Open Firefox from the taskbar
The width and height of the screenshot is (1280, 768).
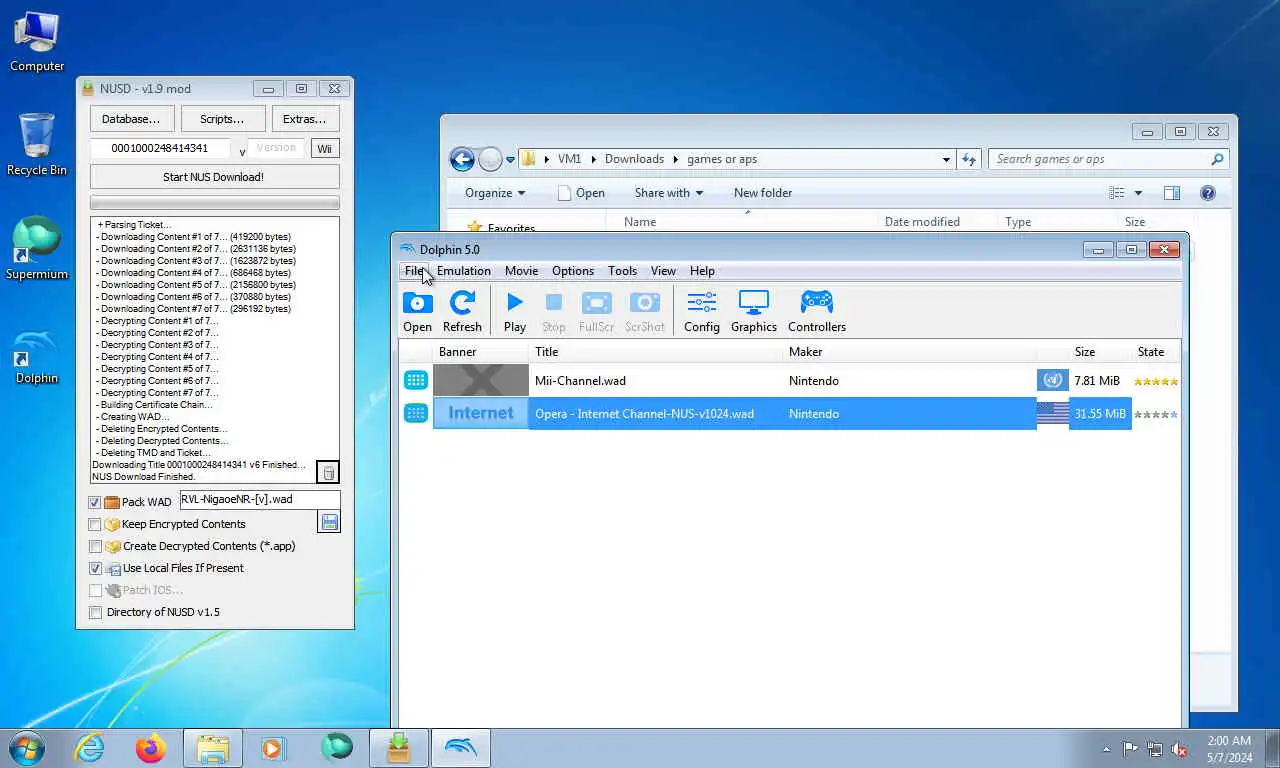pos(151,748)
